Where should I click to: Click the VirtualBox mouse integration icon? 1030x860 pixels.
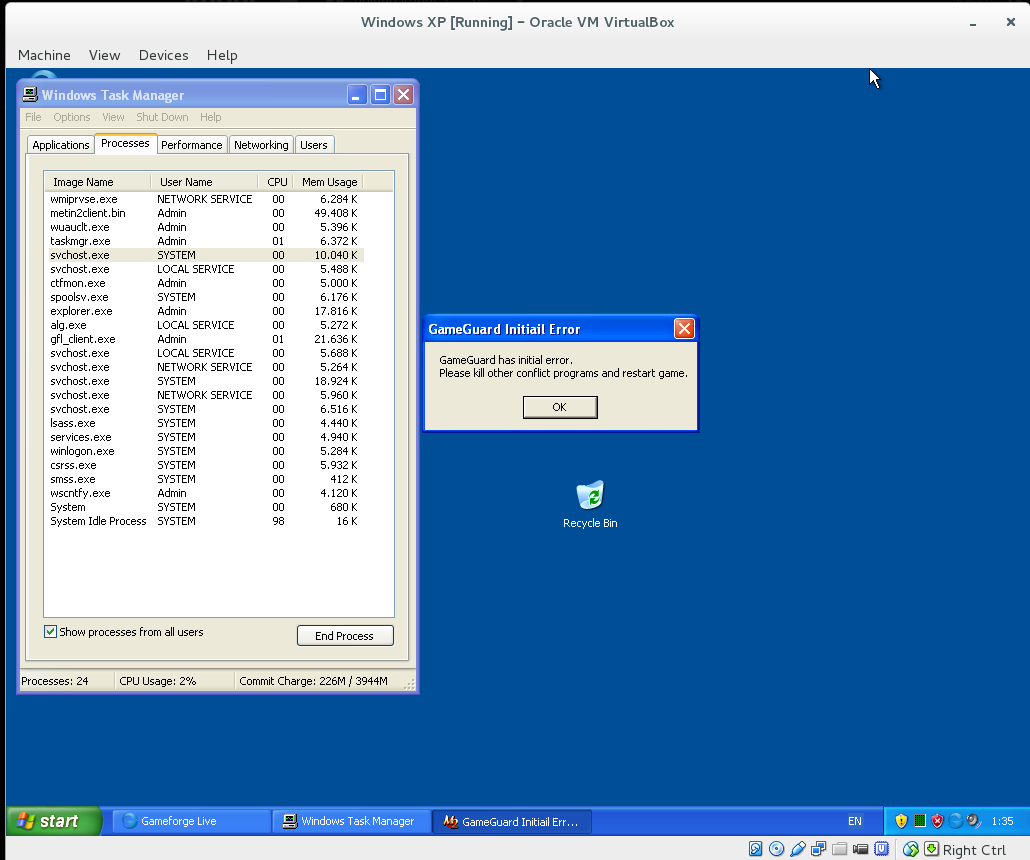coord(910,849)
